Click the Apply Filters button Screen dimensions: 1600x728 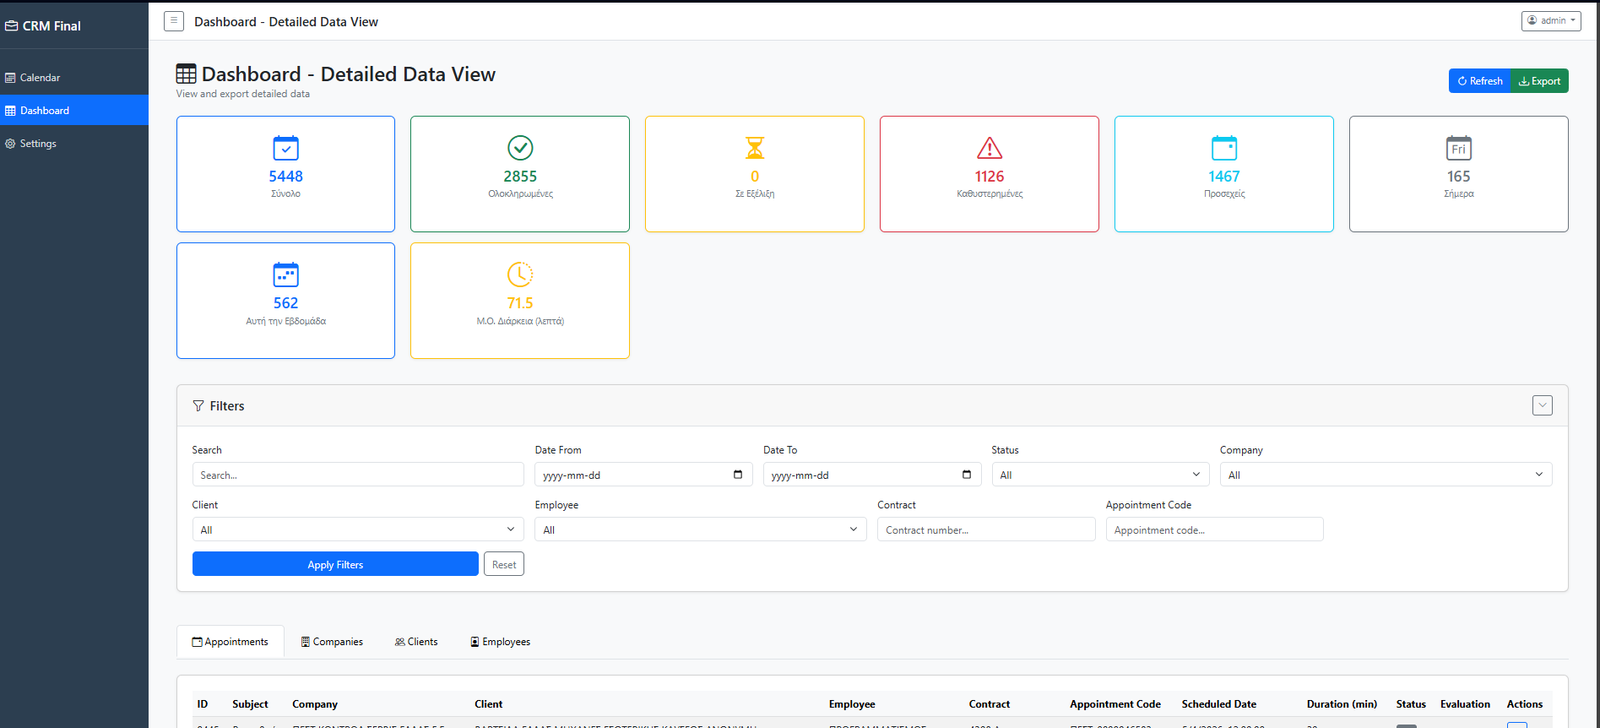[x=335, y=565]
